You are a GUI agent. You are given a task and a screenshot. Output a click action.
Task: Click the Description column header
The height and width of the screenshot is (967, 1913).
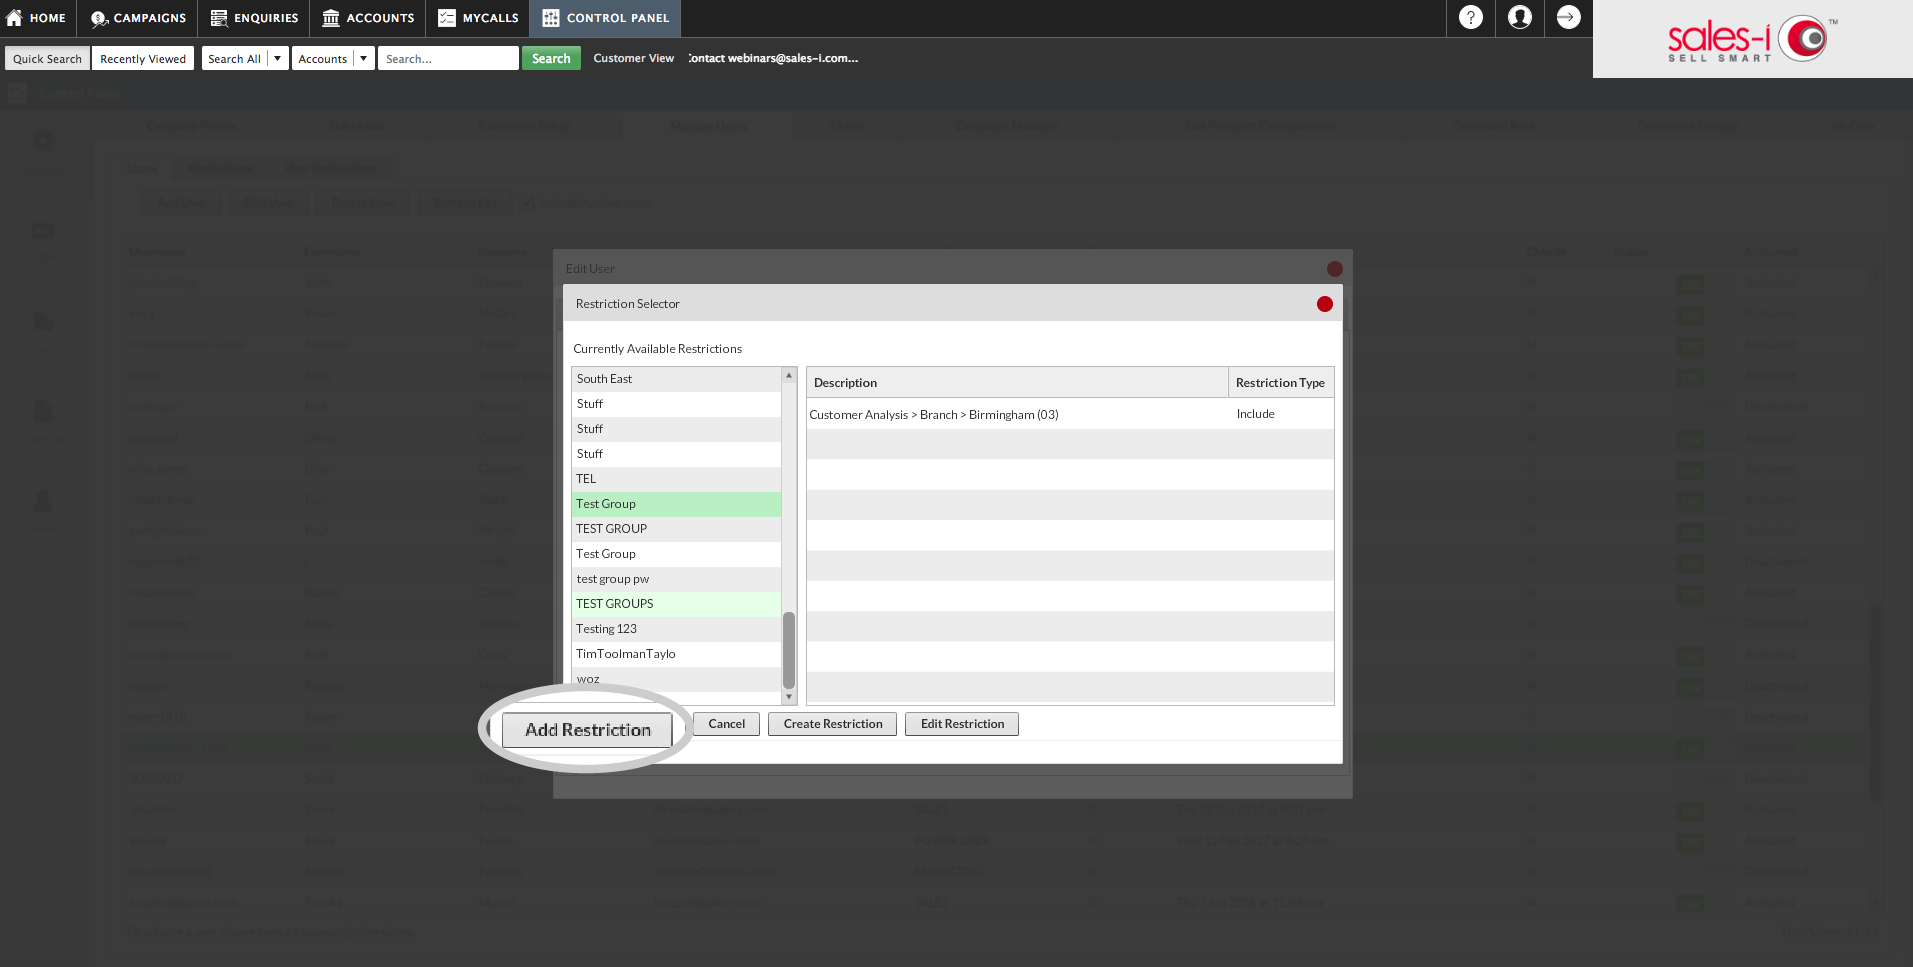point(1017,383)
